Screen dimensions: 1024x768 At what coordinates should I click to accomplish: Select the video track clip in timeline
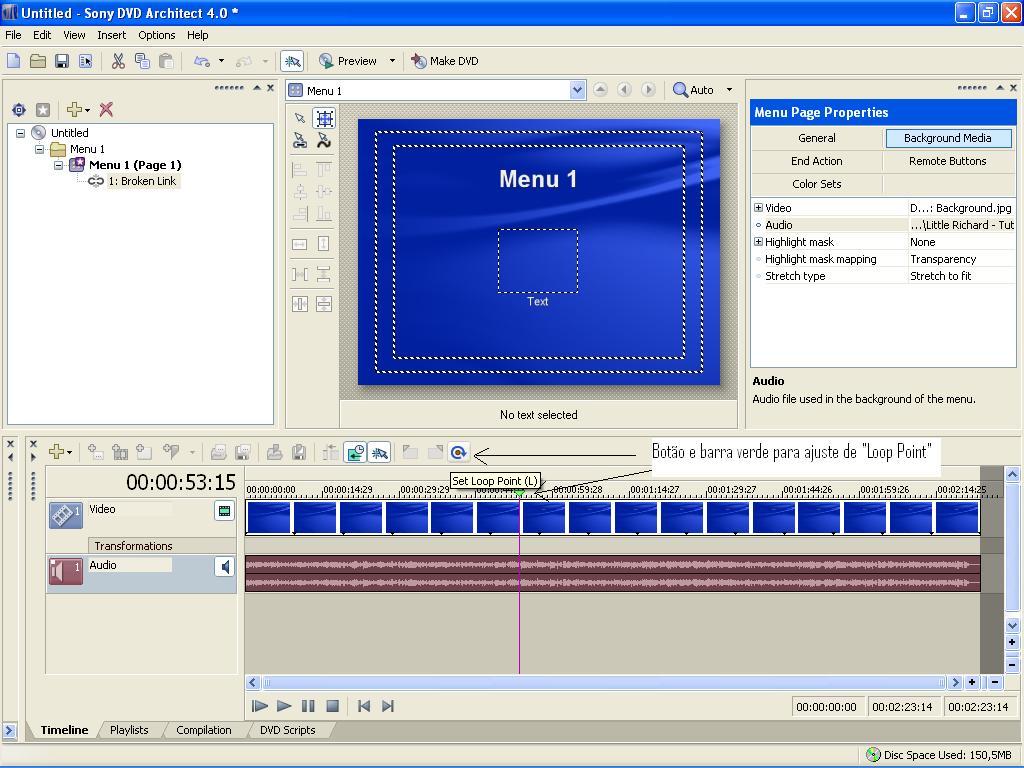[x=613, y=517]
